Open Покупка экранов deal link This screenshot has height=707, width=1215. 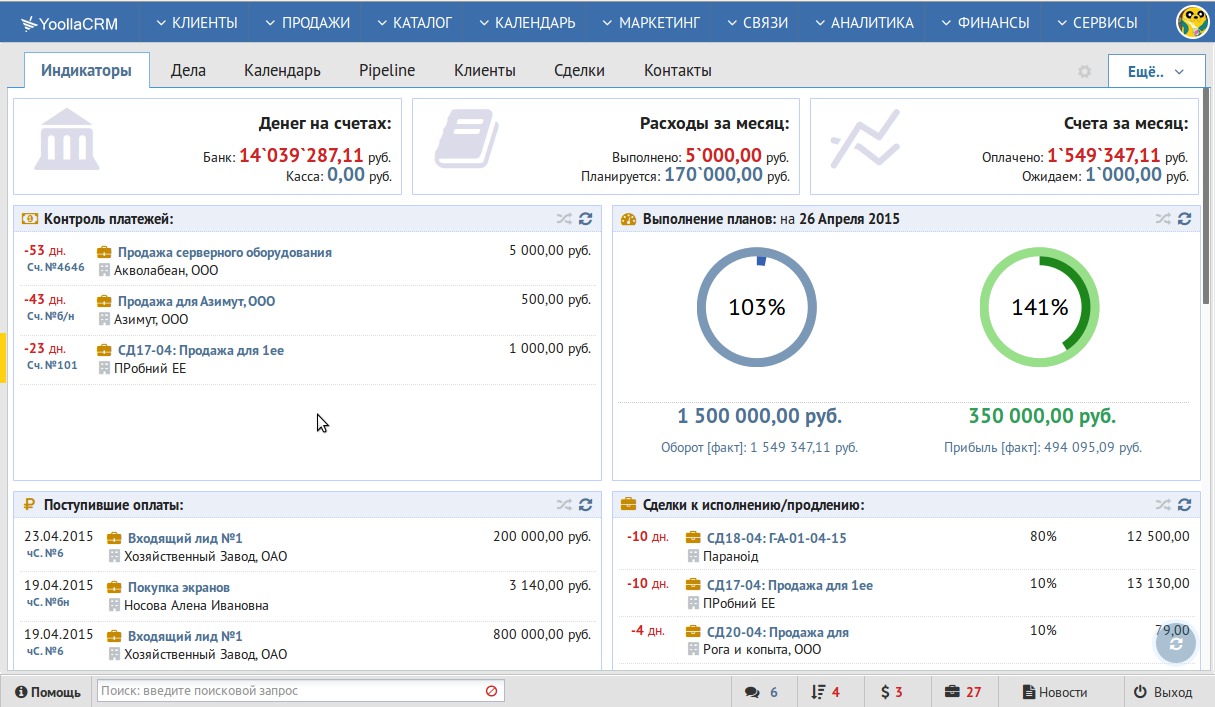179,588
